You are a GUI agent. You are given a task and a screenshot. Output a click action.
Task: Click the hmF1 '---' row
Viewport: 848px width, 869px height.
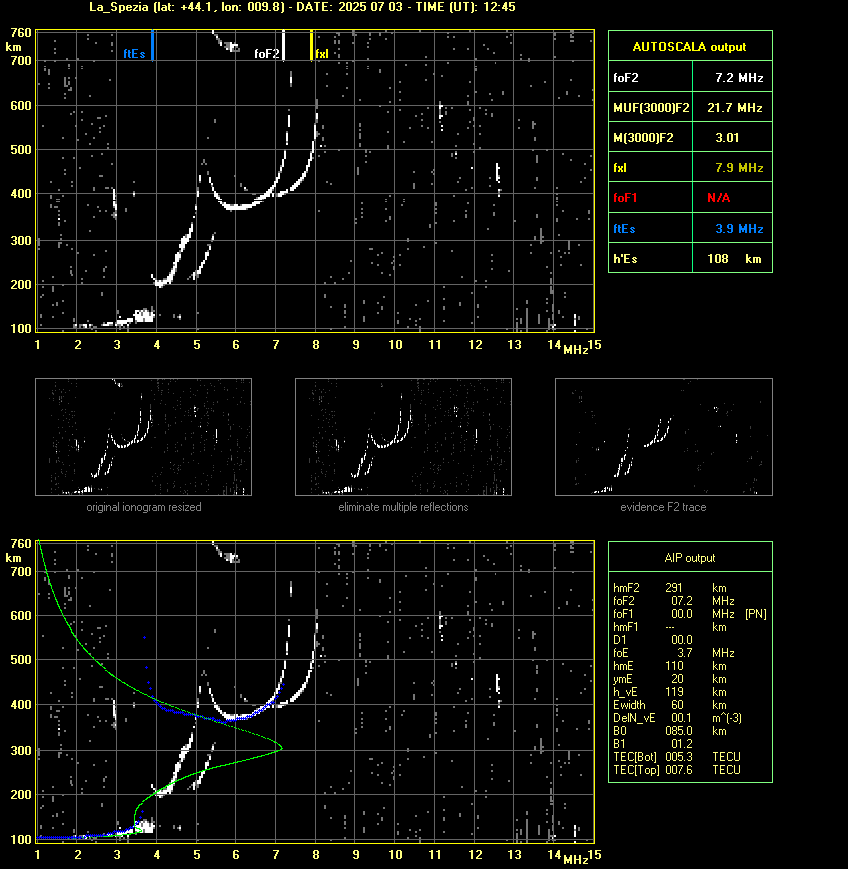point(670,627)
